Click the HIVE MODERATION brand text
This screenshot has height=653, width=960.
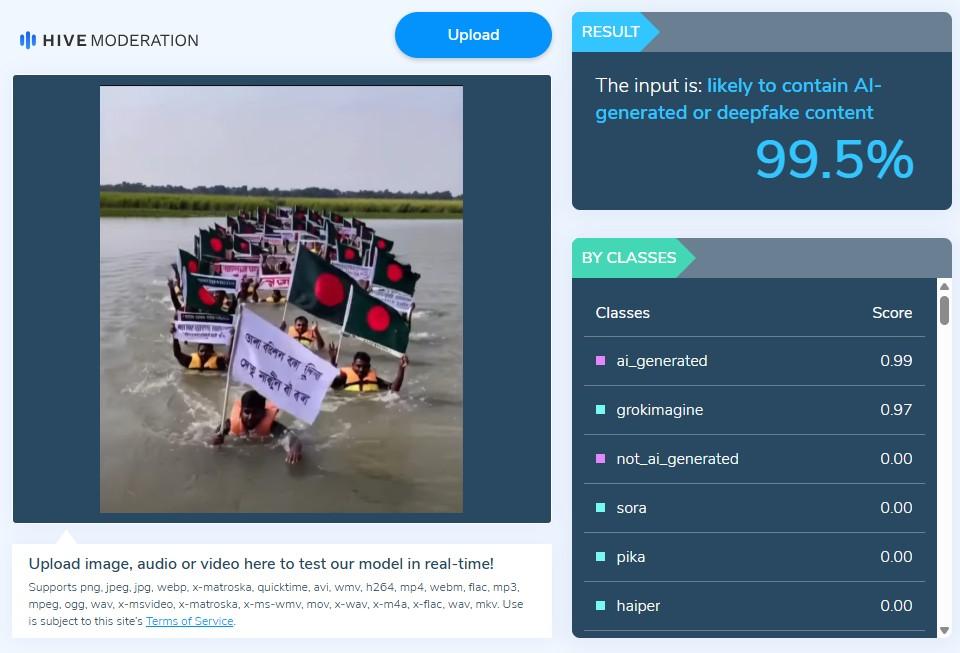click(121, 40)
